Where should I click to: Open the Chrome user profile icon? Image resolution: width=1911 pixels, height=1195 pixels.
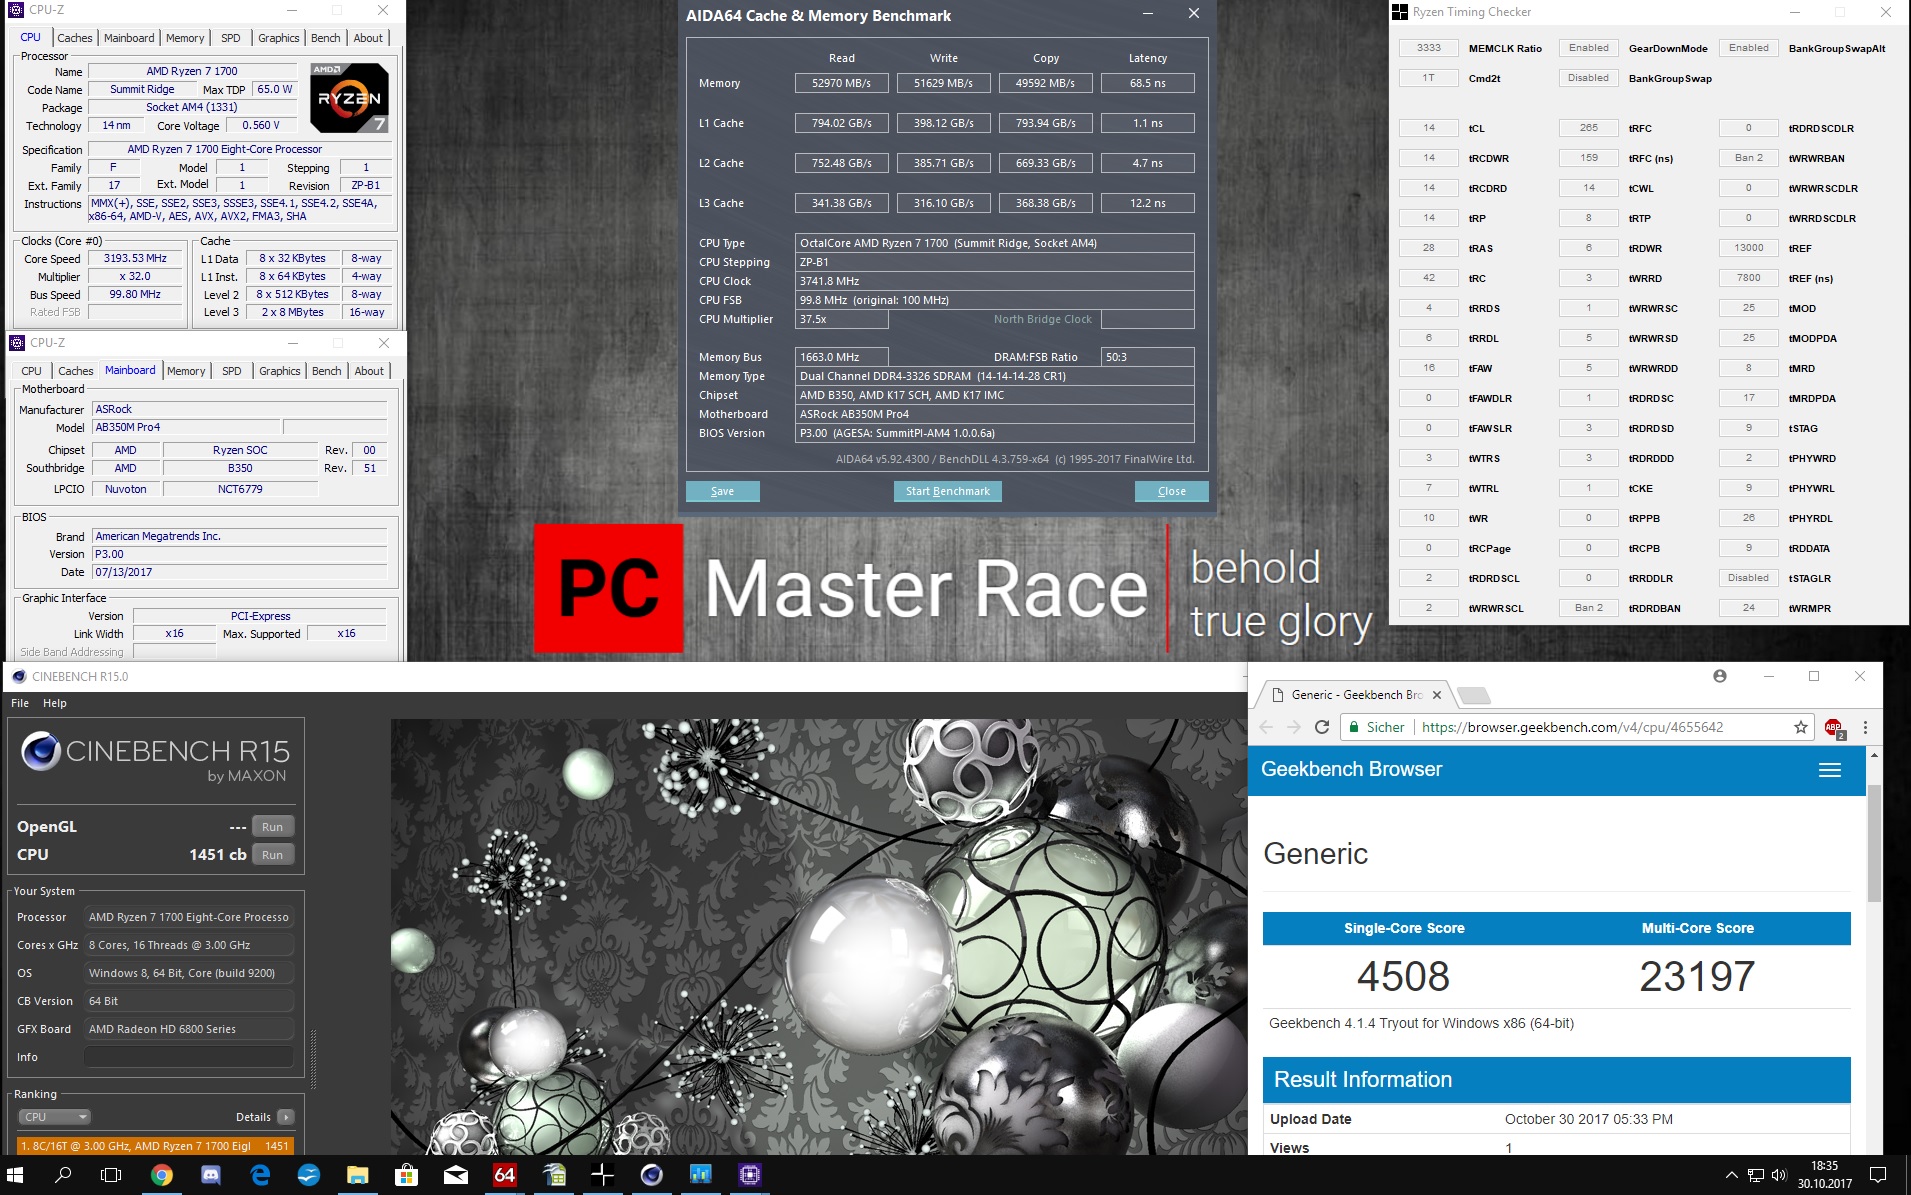point(1720,676)
